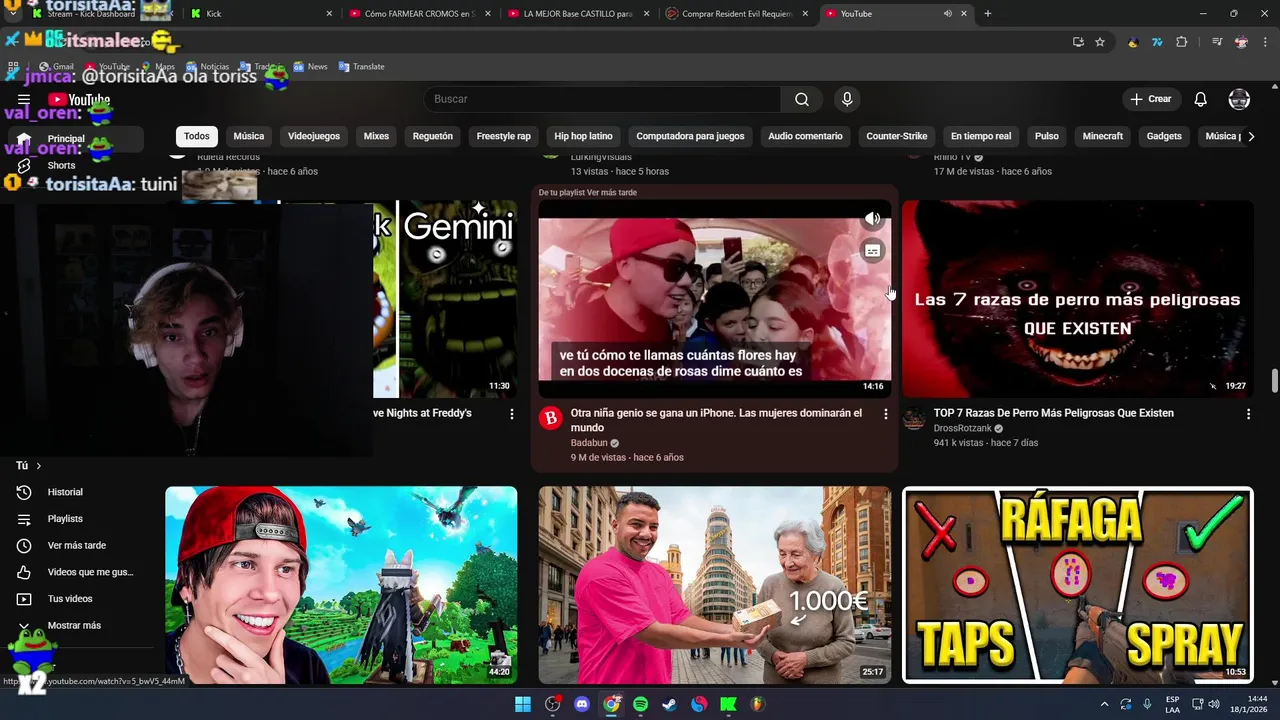This screenshot has width=1280, height=720.
Task: Open TOP 7 Razas De Perro video title
Action: coord(1053,413)
